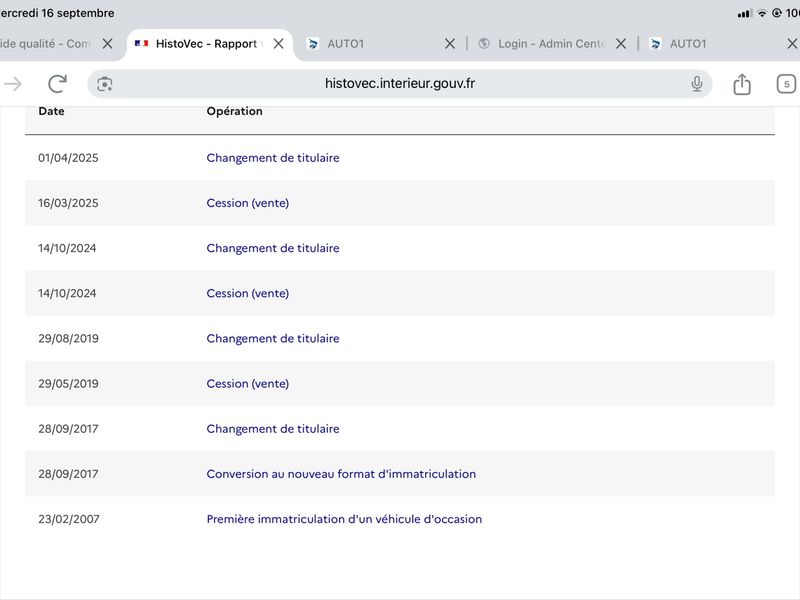Click Conversion au nouveau format d'immatriculation
The image size is (800, 600).
click(341, 474)
